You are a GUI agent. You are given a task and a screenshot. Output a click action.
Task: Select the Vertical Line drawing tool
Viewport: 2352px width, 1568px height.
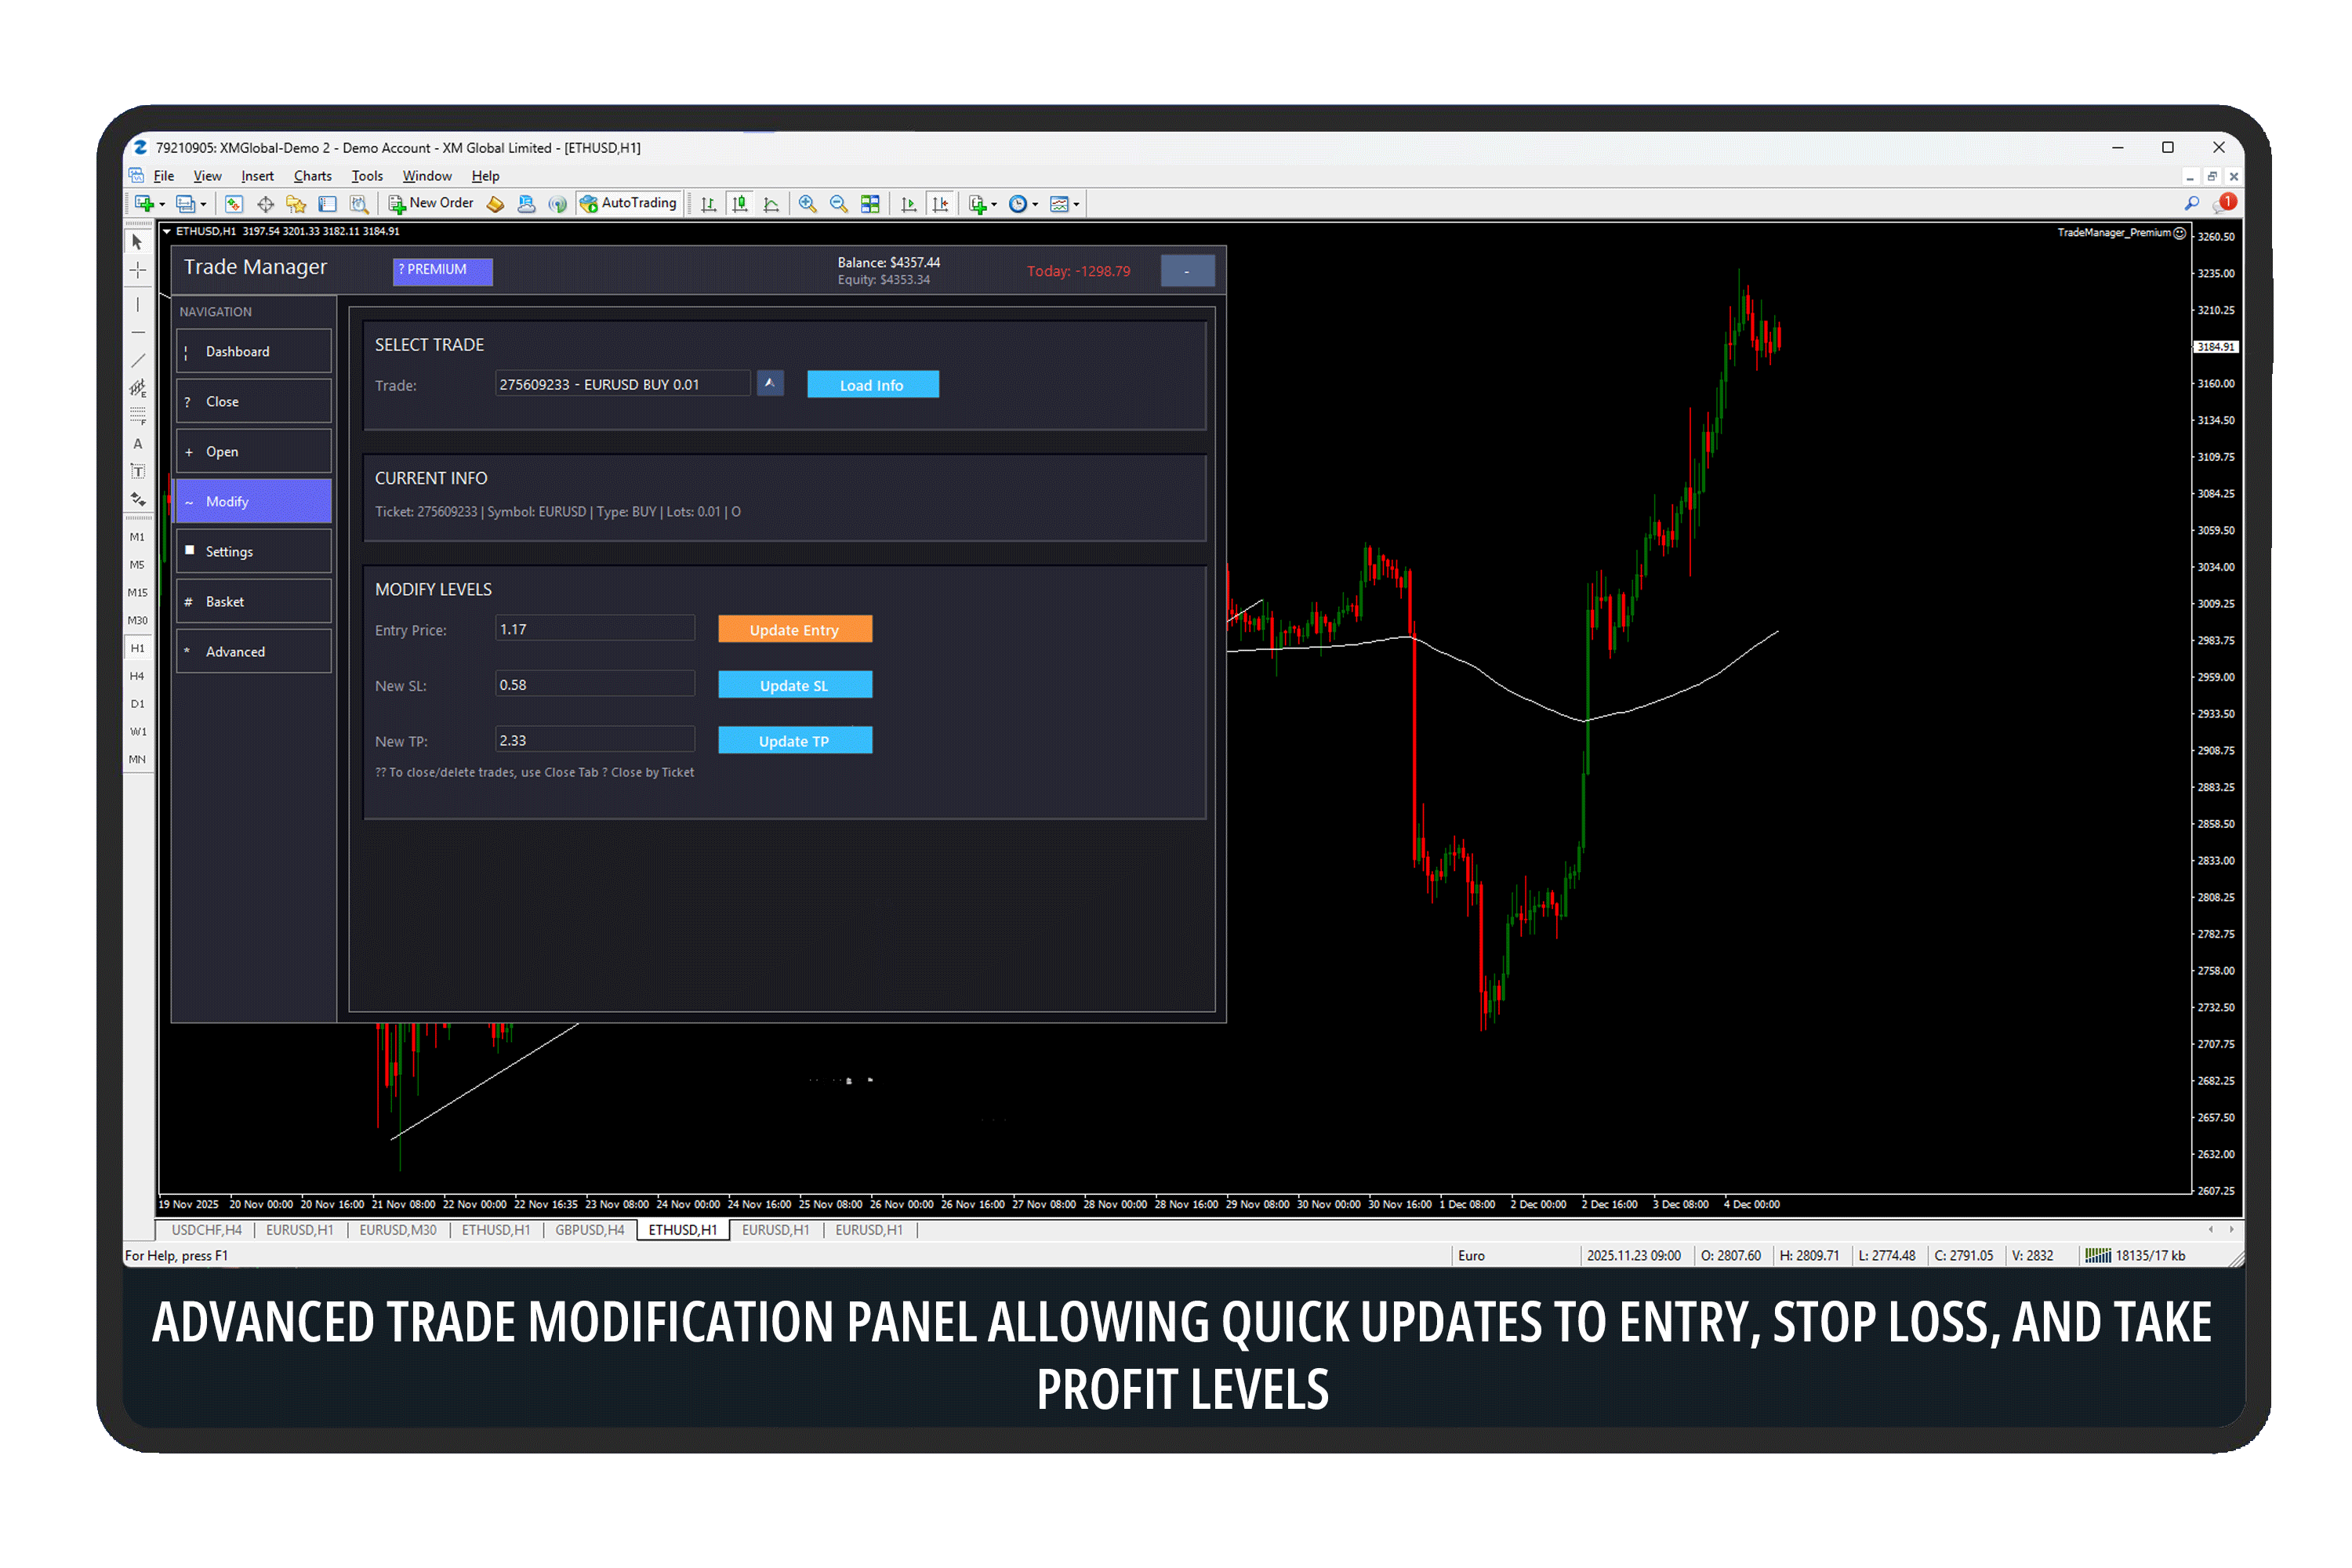point(137,304)
